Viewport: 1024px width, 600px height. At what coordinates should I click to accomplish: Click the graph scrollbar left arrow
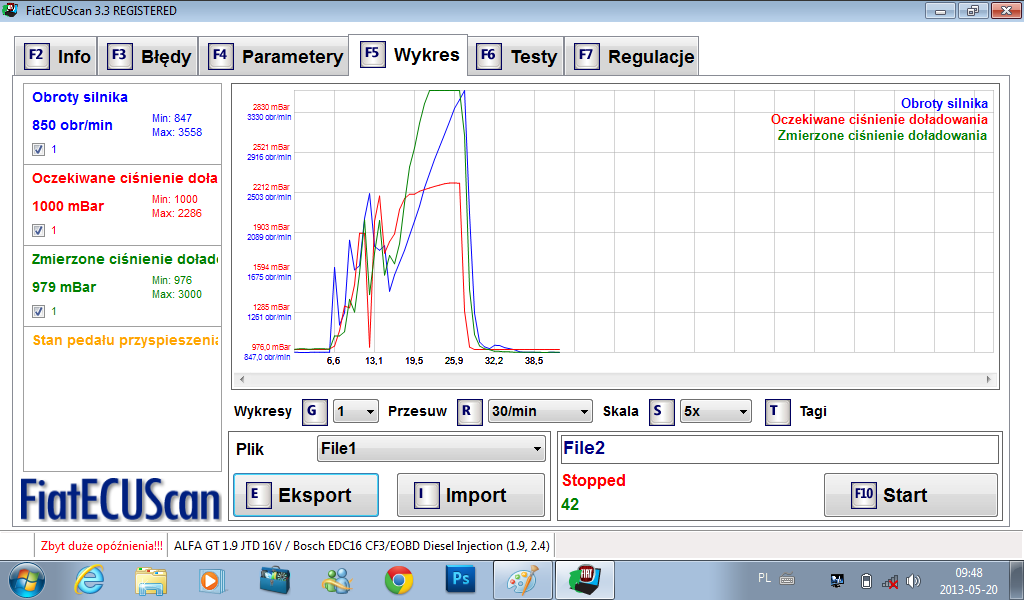(242, 379)
